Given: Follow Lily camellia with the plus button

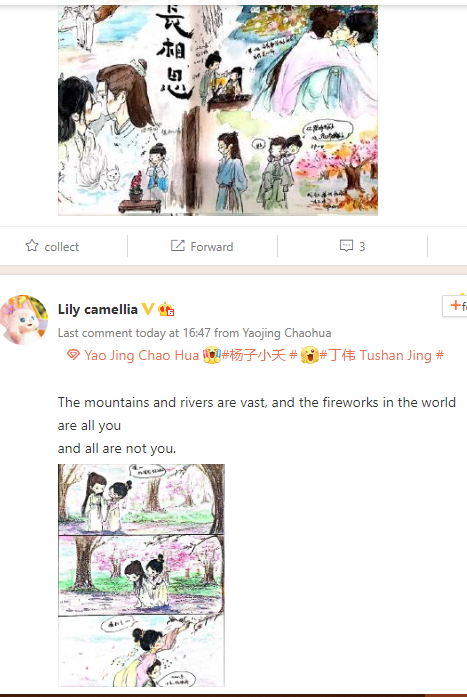Looking at the screenshot, I should [x=455, y=305].
